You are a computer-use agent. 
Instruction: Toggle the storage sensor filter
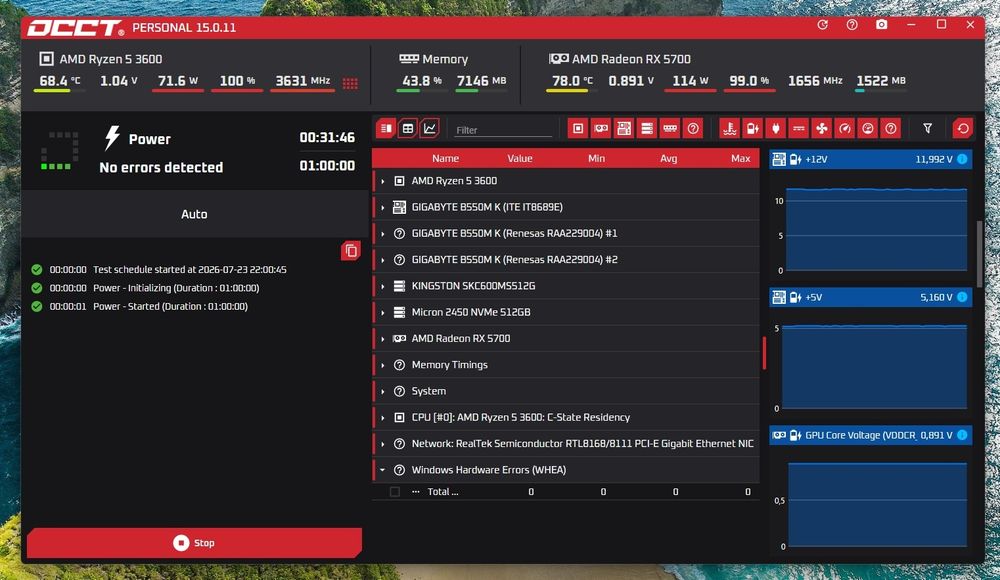pyautogui.click(x=647, y=129)
